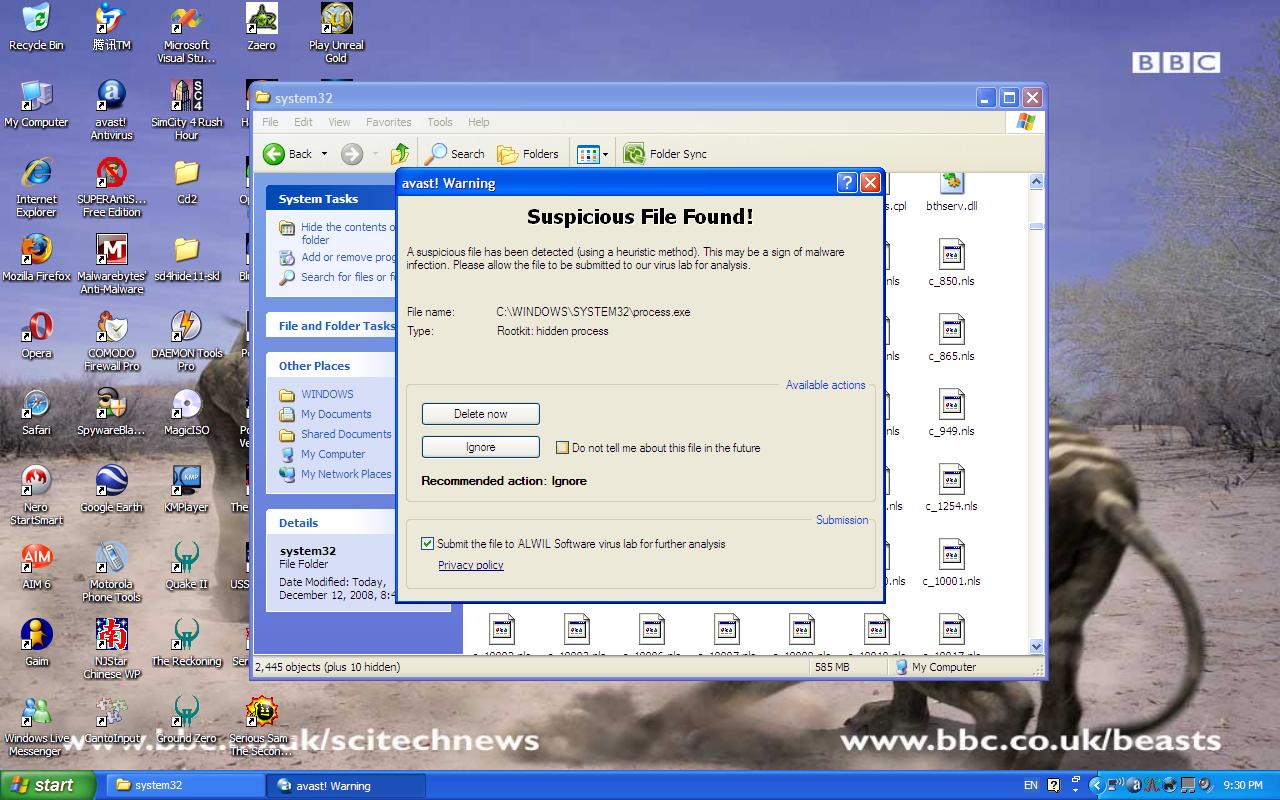1280x800 pixels.
Task: Open Internet Explorer desktop icon
Action: tap(36, 187)
